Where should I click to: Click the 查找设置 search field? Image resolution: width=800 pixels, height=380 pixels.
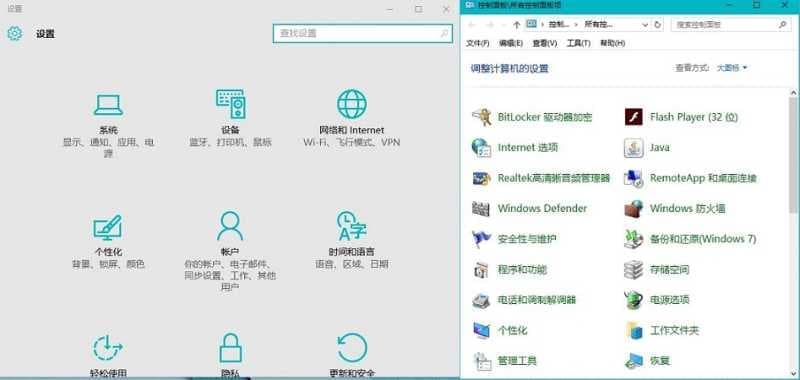point(363,33)
